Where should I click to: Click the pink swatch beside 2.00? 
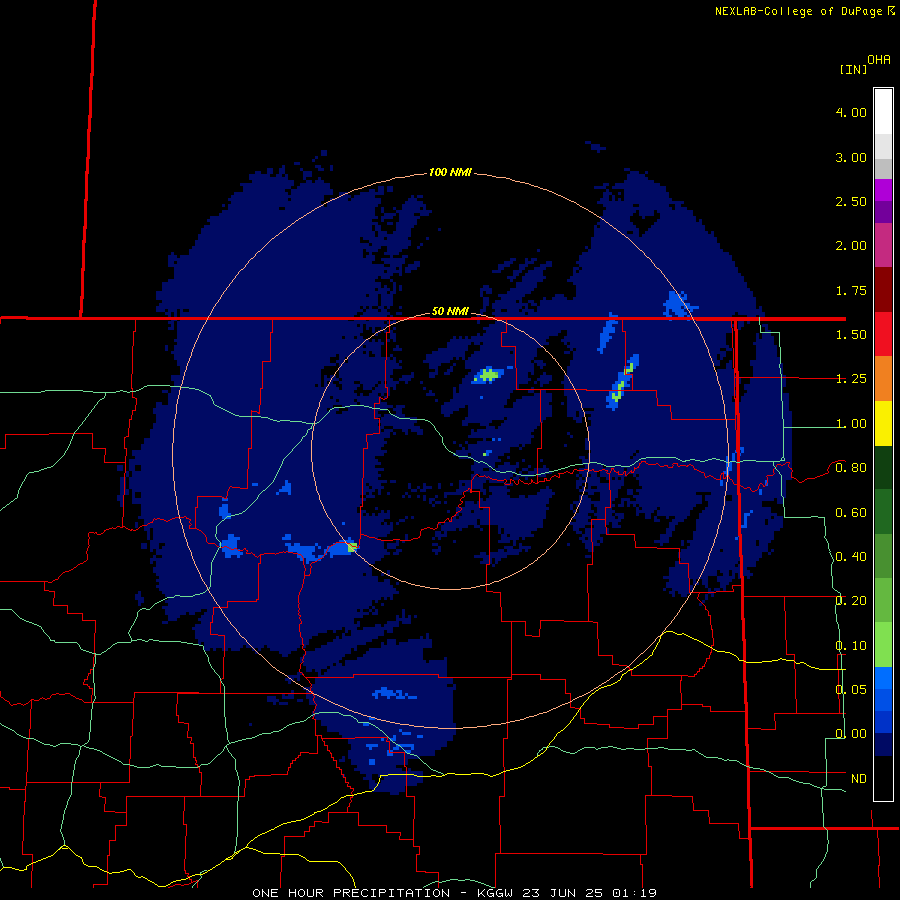point(883,246)
